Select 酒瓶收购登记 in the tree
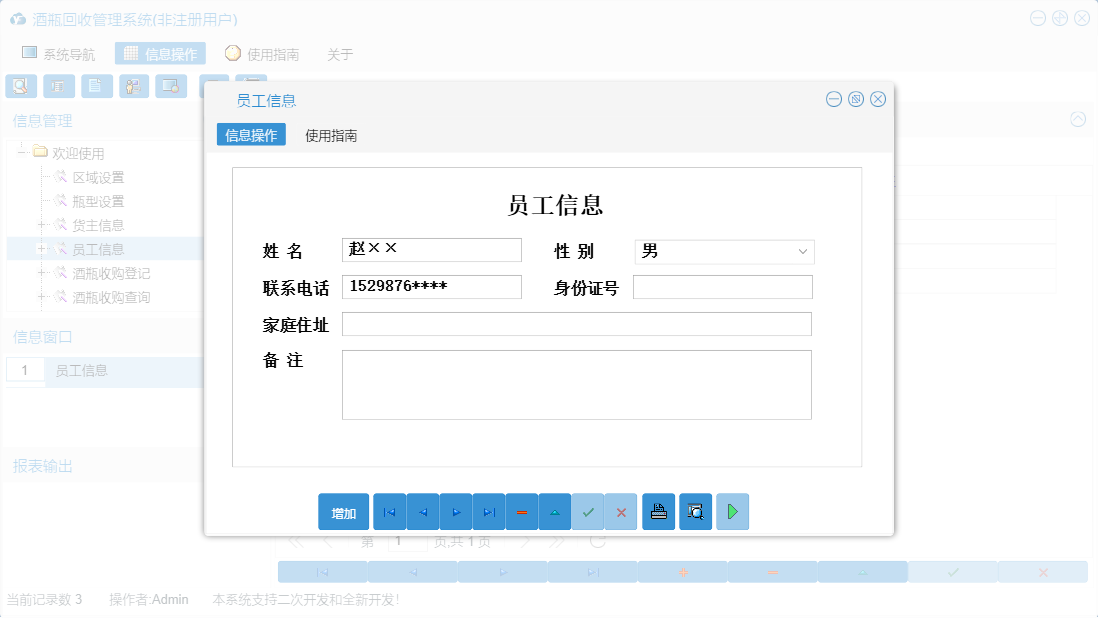The image size is (1098, 618). tap(113, 272)
